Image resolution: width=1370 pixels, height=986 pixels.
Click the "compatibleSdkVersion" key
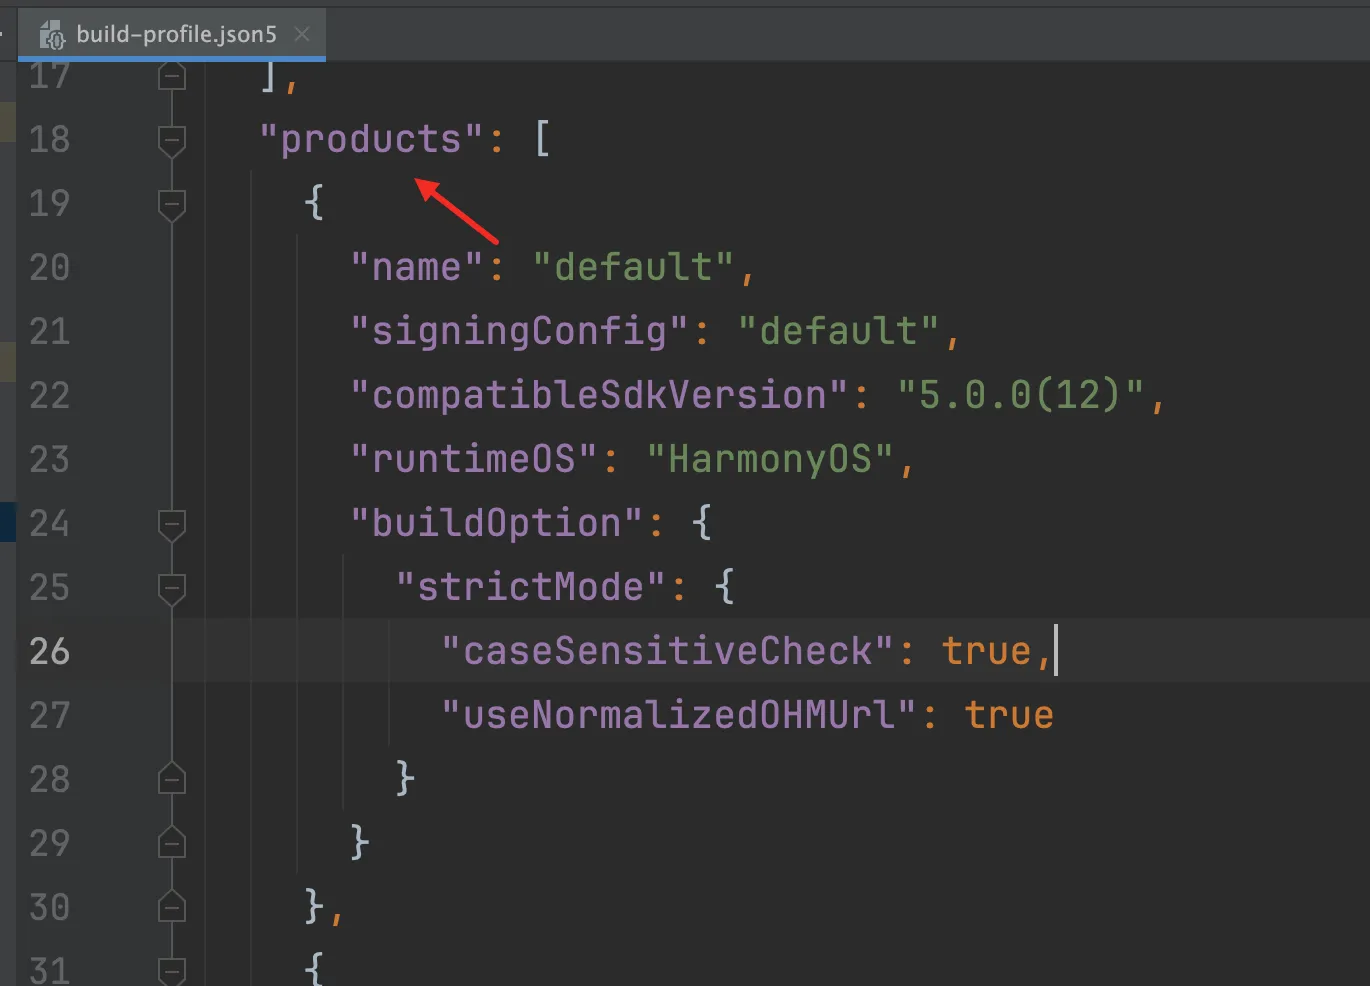click(600, 396)
